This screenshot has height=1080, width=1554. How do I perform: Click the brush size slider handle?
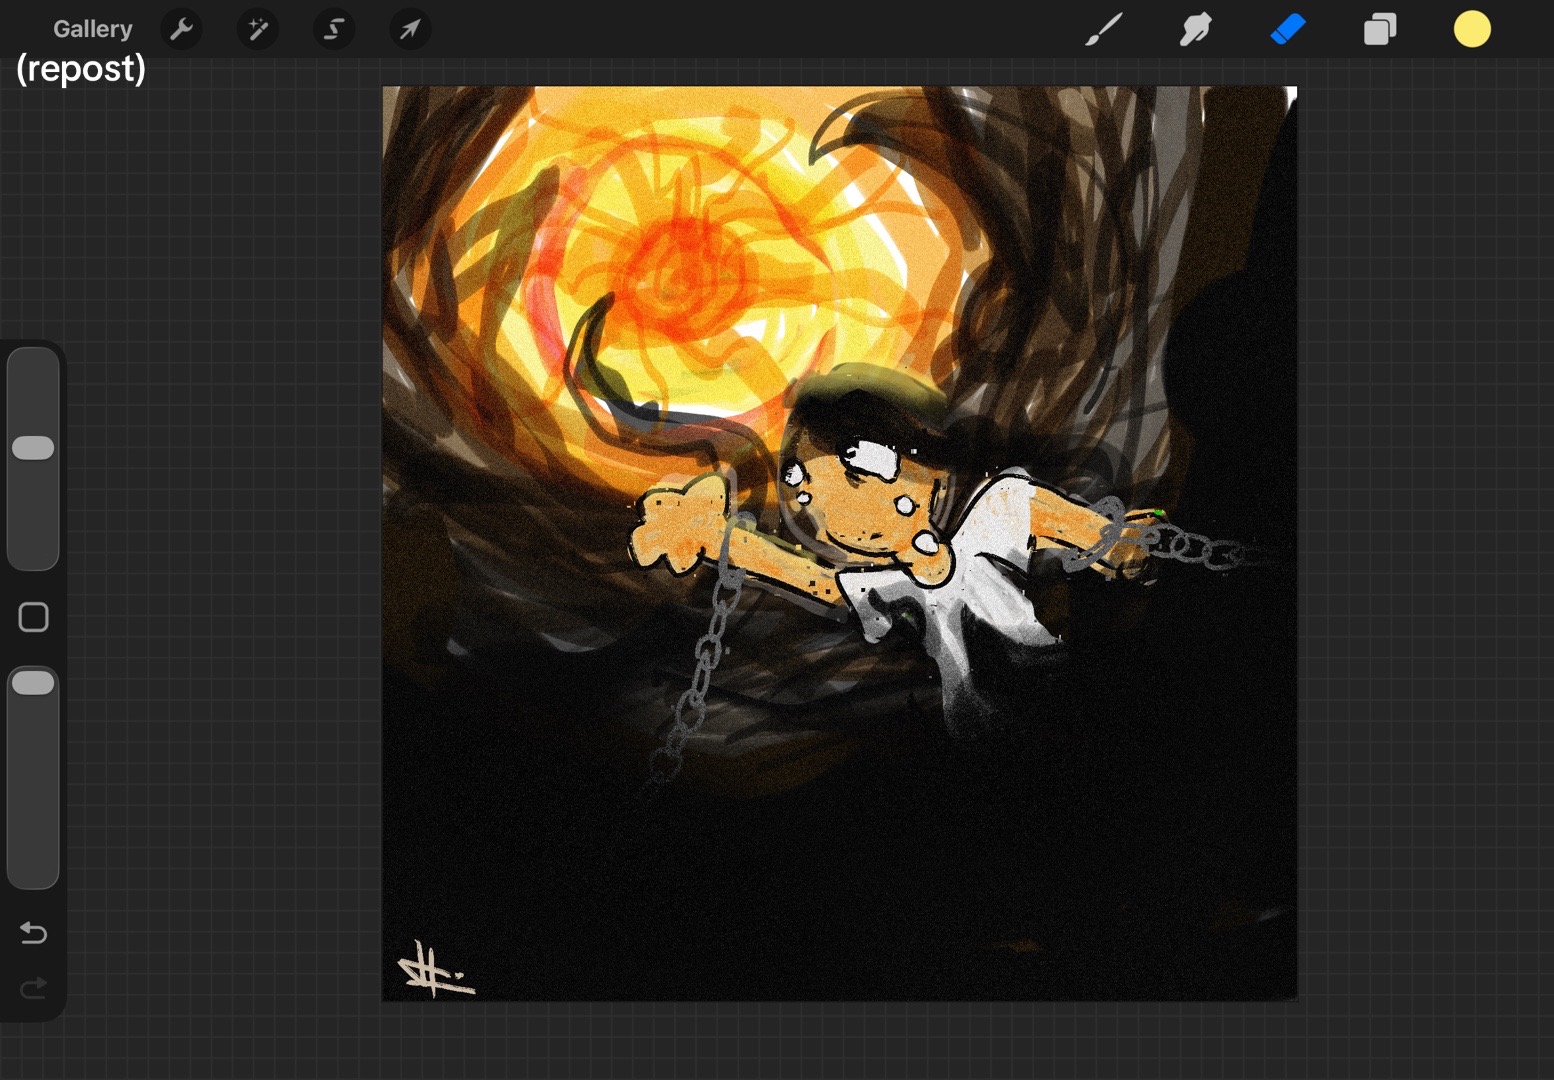coord(33,448)
